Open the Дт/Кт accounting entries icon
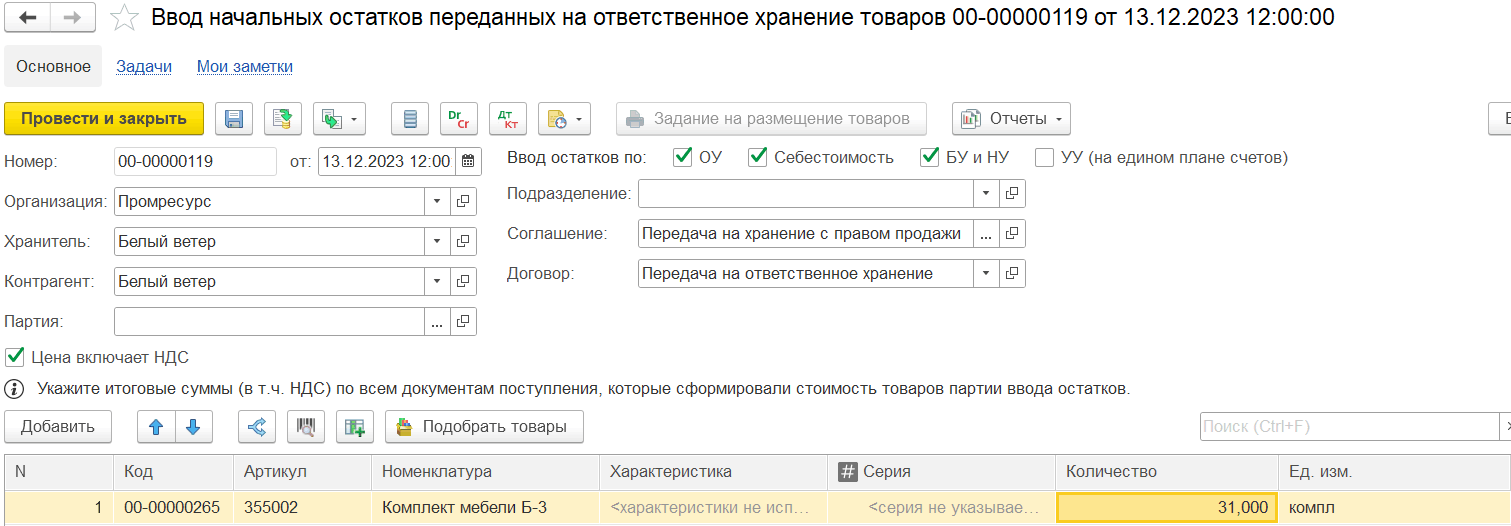 (505, 119)
